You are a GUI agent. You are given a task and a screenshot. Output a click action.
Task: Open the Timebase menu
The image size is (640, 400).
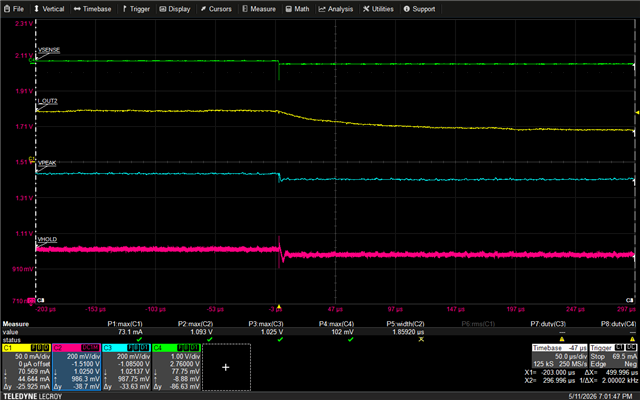tap(93, 9)
